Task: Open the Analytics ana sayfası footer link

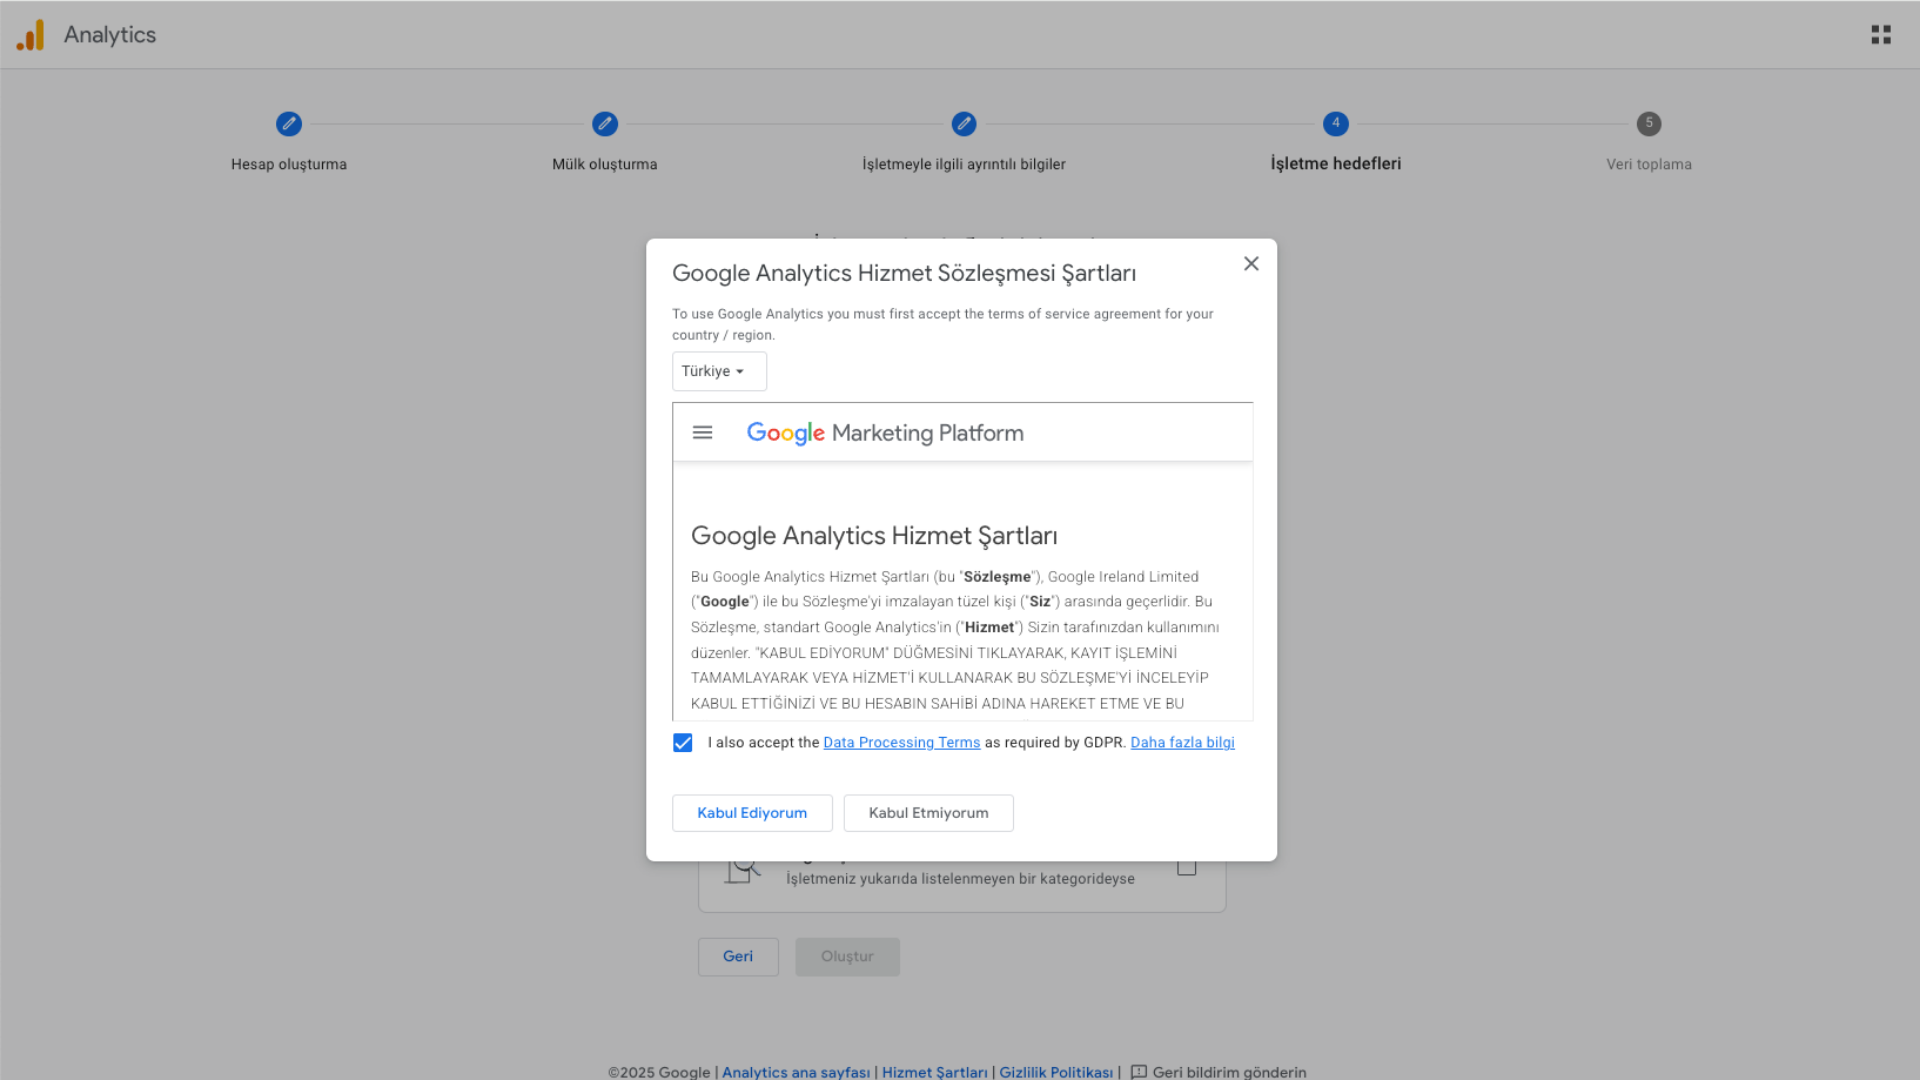Action: 796,1072
